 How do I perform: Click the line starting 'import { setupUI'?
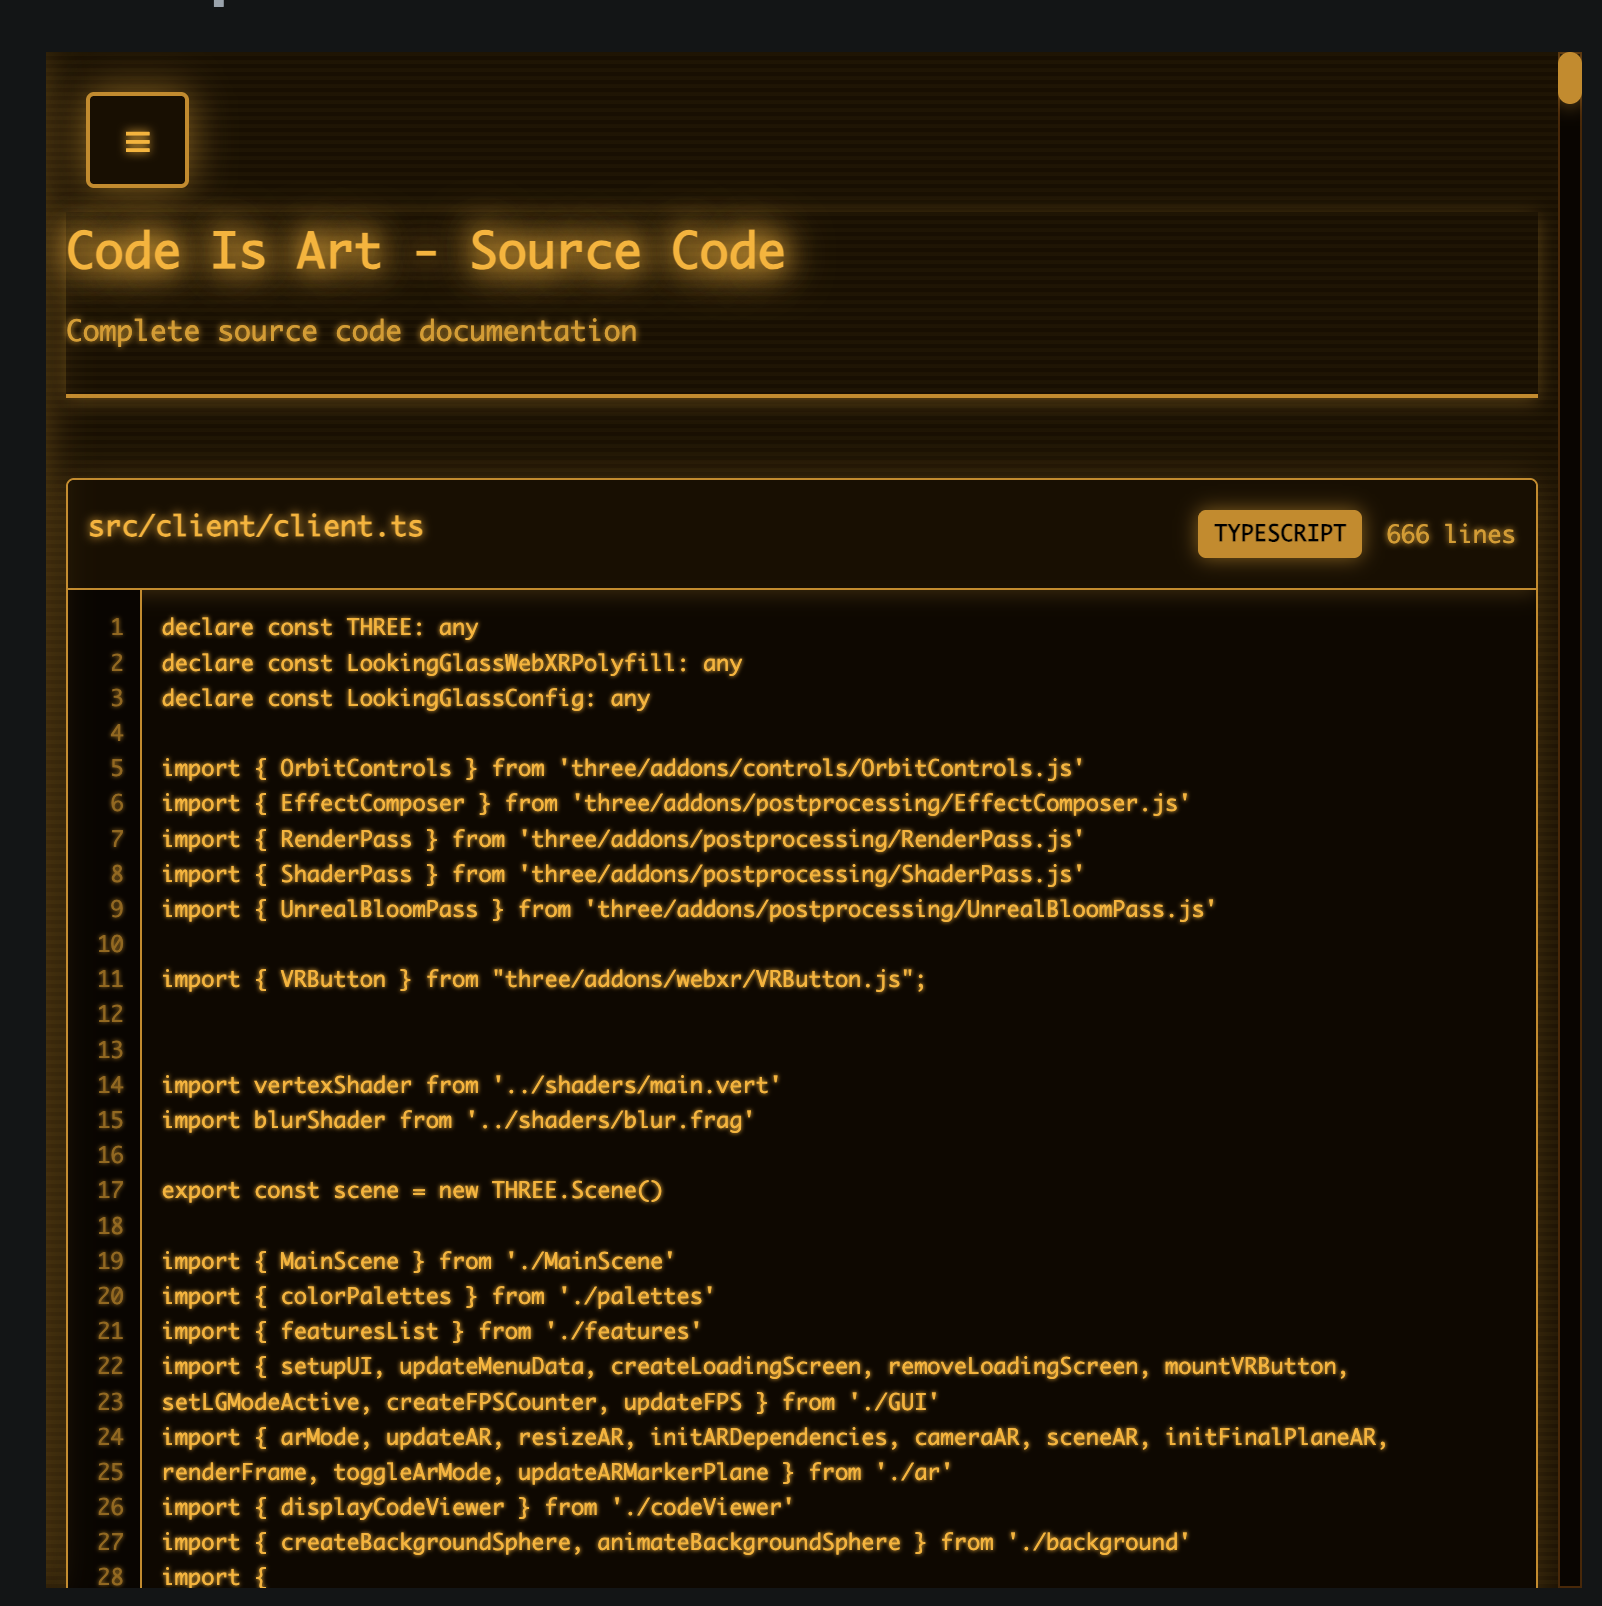[755, 1366]
